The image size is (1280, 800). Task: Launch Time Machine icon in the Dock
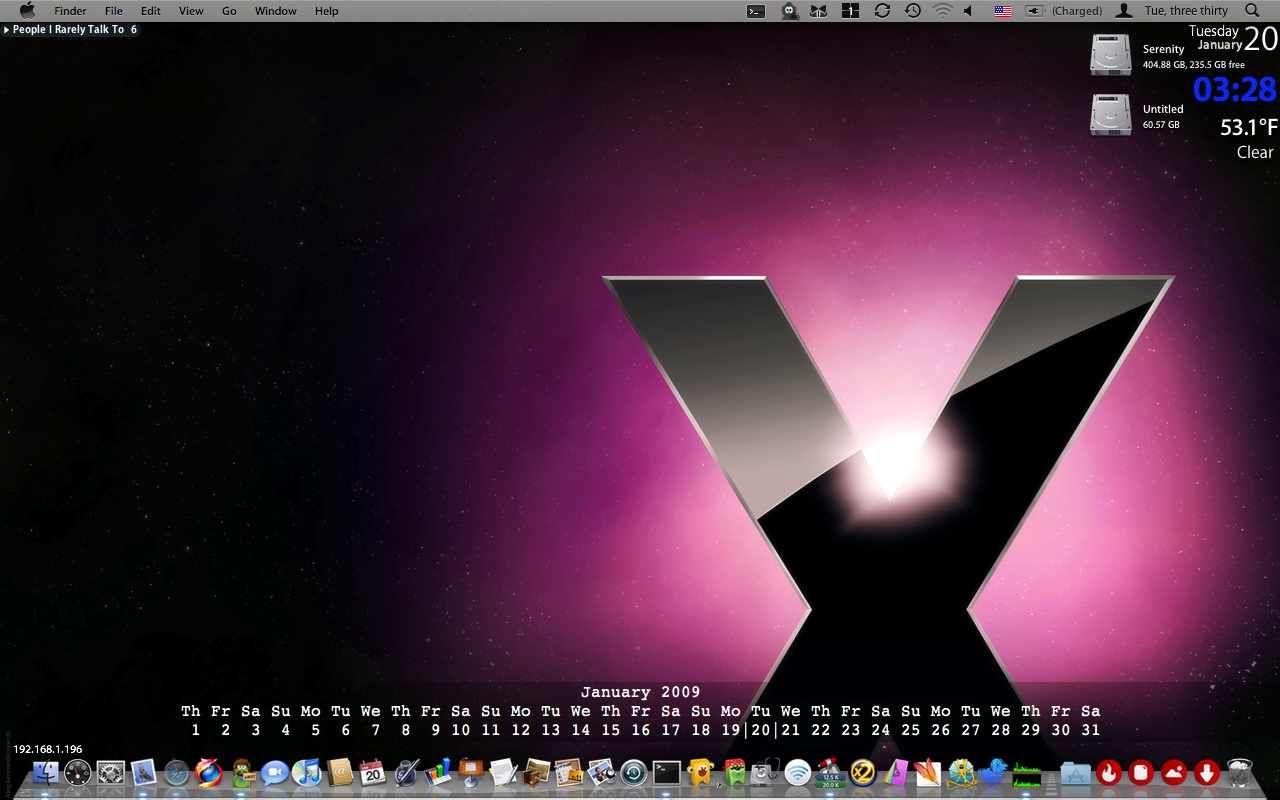634,772
